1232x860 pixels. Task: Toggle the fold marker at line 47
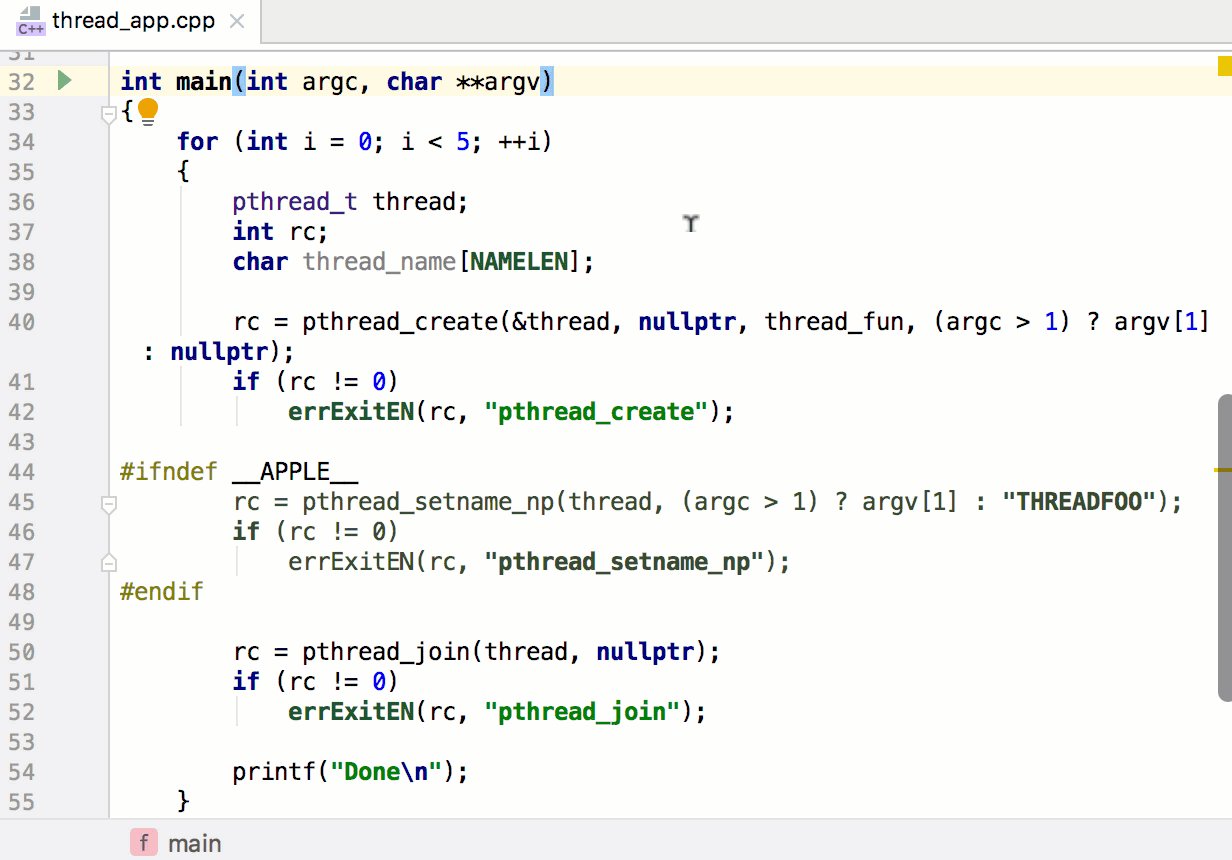coord(109,565)
